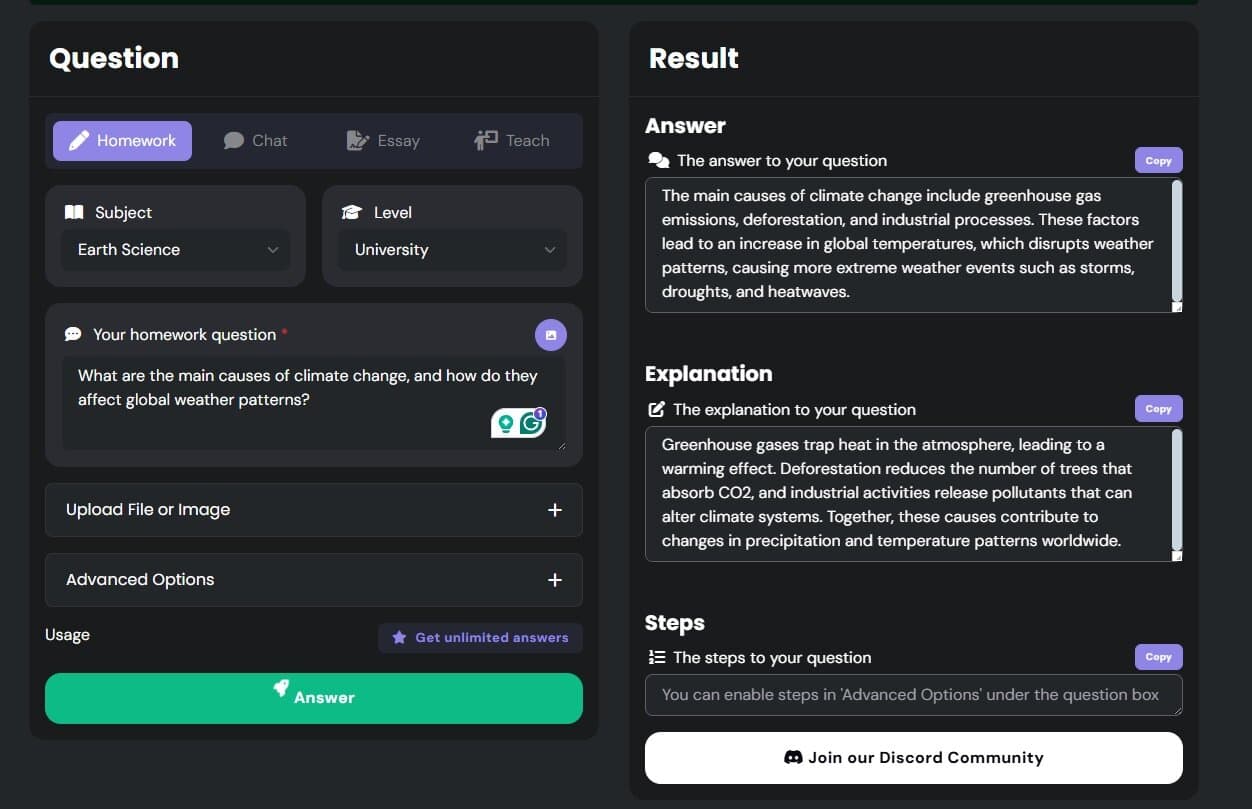Select Teach mode instead of Homework
Screen dimensions: 1252x809
click(x=511, y=140)
